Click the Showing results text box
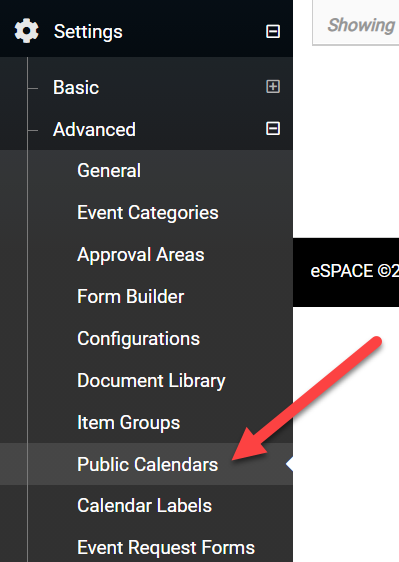 tap(356, 23)
